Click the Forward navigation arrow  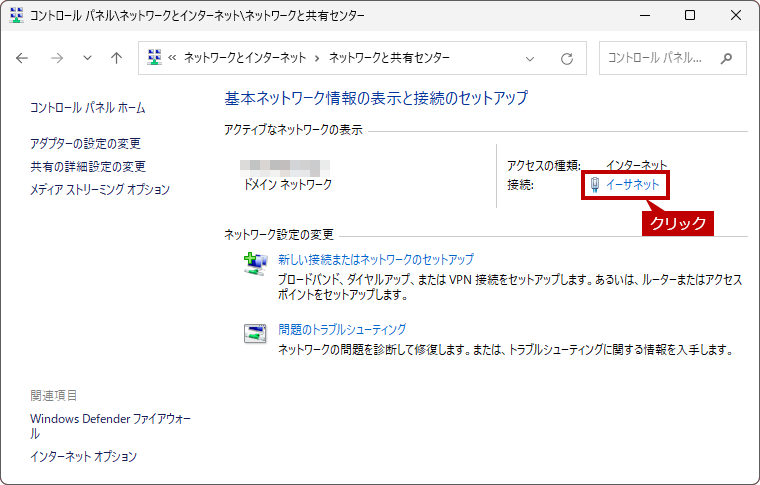pos(57,58)
